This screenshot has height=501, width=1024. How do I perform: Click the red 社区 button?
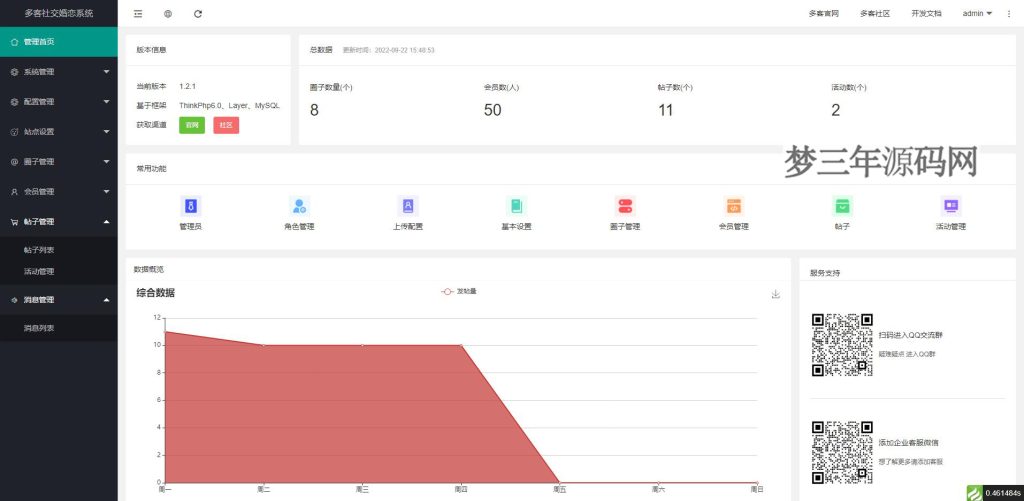click(x=226, y=125)
